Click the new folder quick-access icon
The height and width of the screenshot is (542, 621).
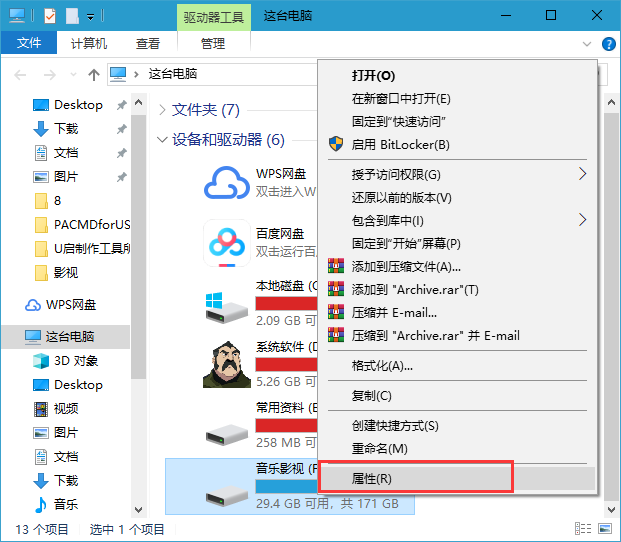click(x=72, y=16)
